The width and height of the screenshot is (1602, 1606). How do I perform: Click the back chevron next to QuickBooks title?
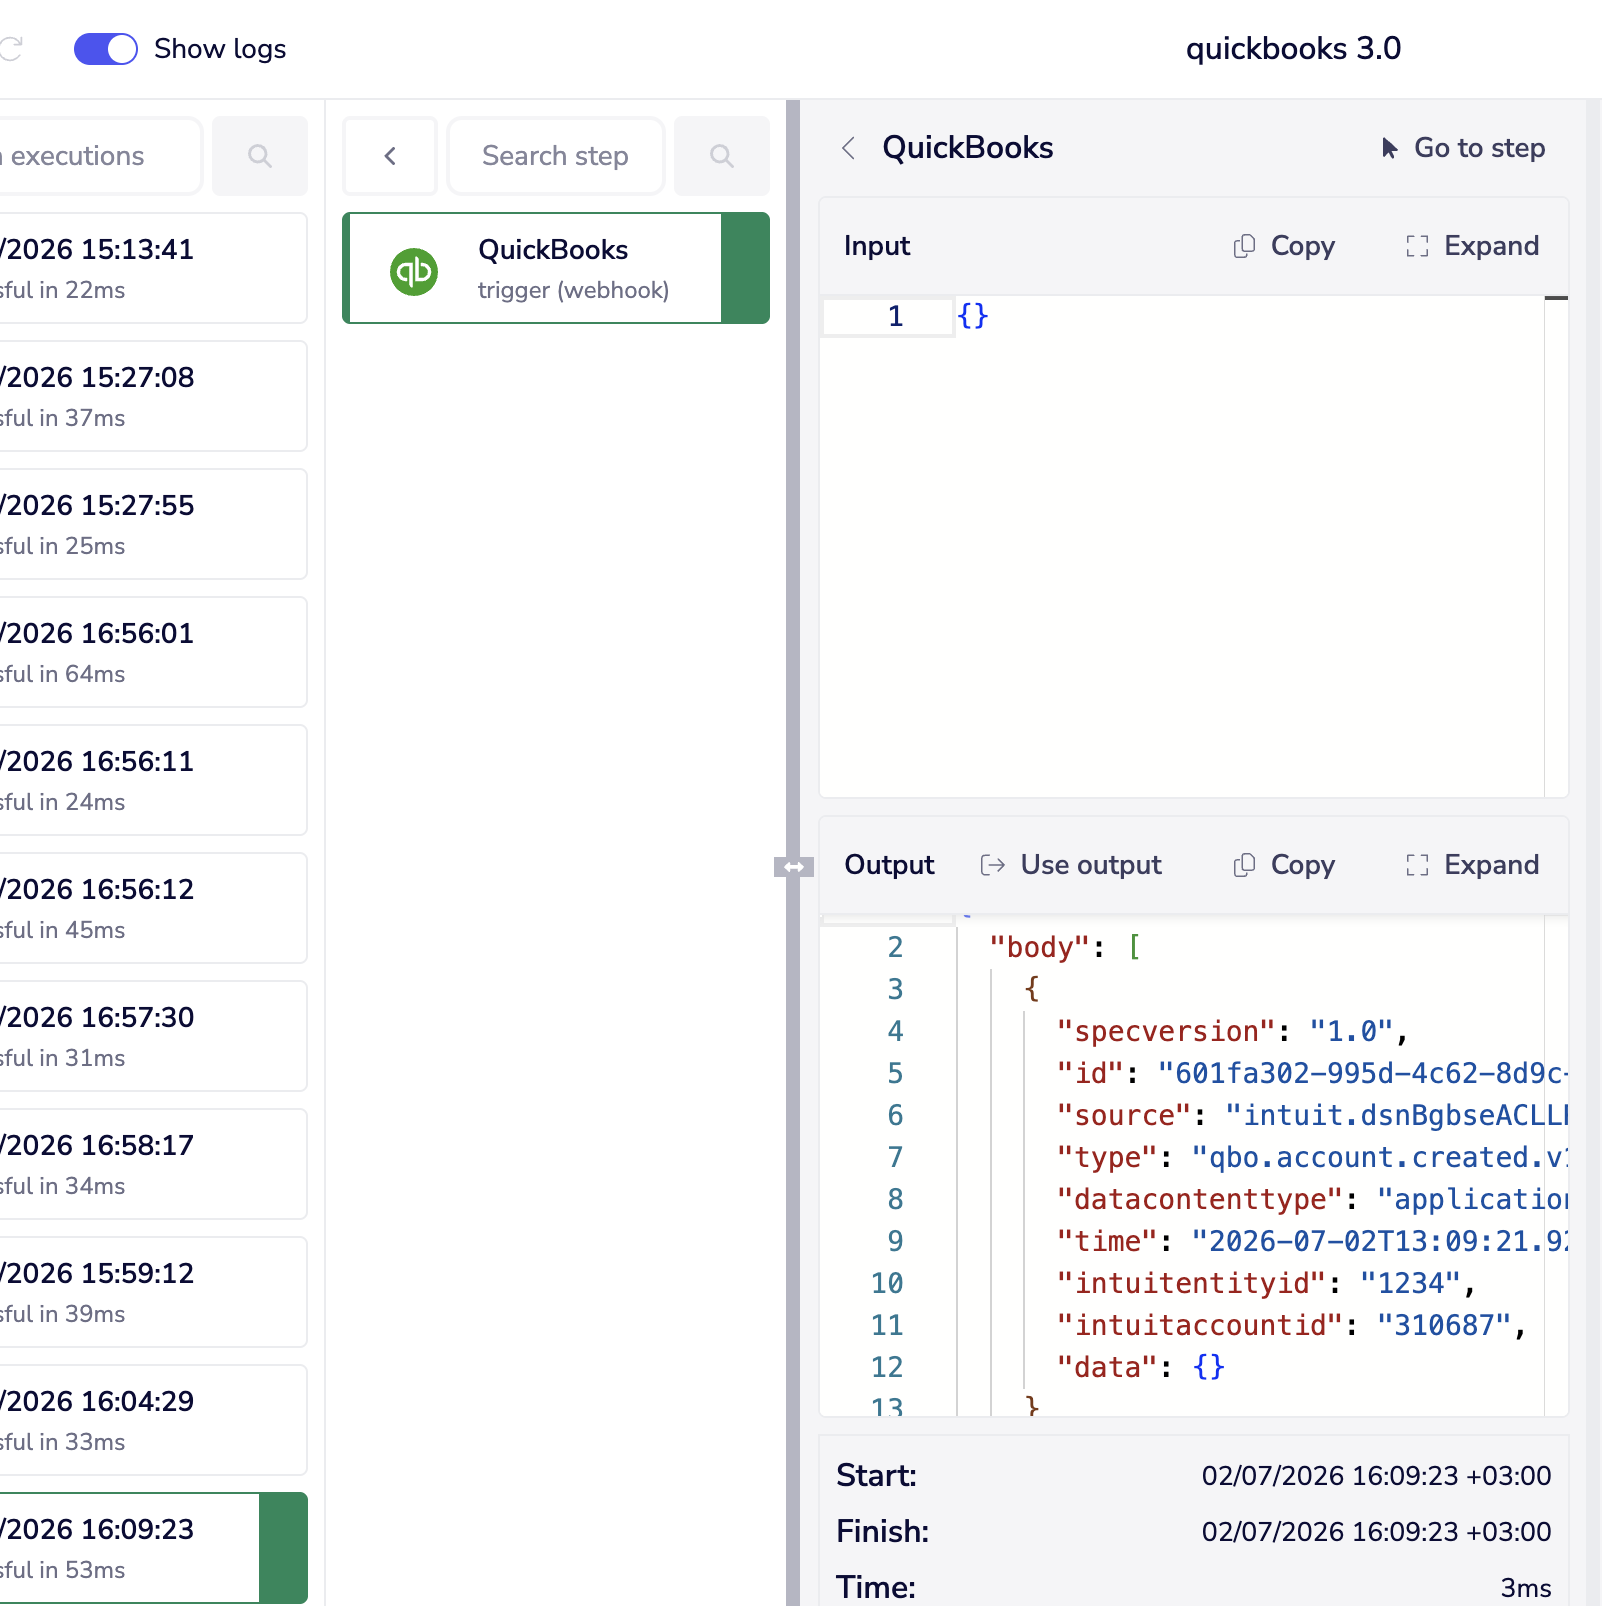849,148
